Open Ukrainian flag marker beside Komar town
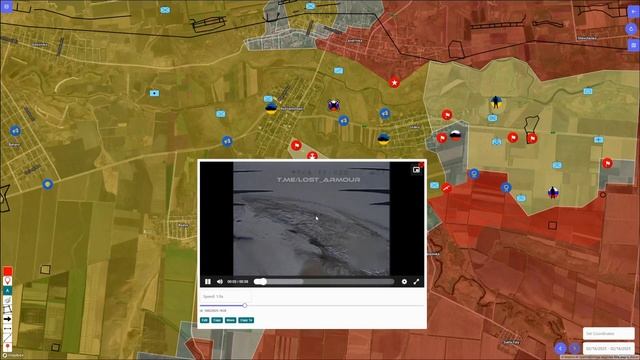The height and width of the screenshot is (360, 640). [x=271, y=109]
